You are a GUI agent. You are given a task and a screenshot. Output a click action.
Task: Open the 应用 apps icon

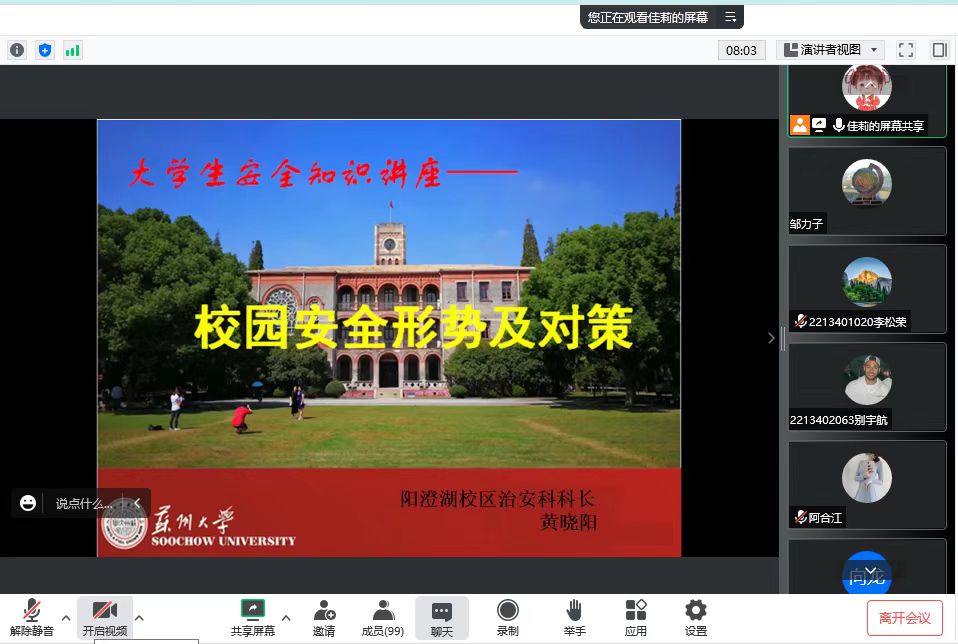[x=635, y=617]
